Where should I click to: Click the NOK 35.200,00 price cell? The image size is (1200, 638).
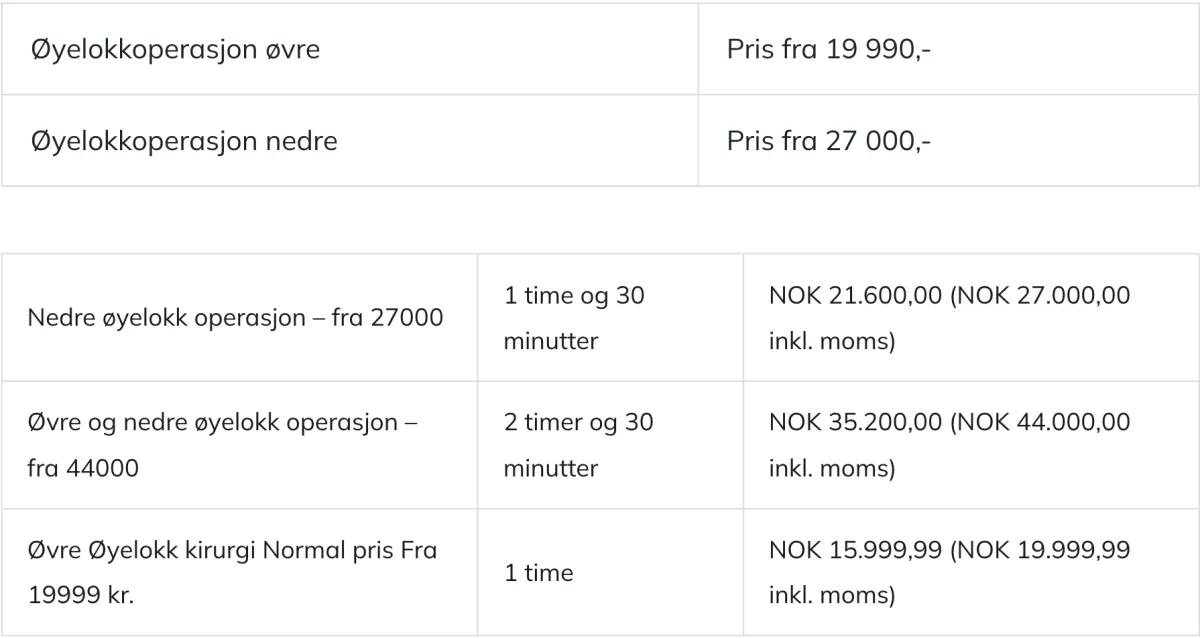(971, 445)
